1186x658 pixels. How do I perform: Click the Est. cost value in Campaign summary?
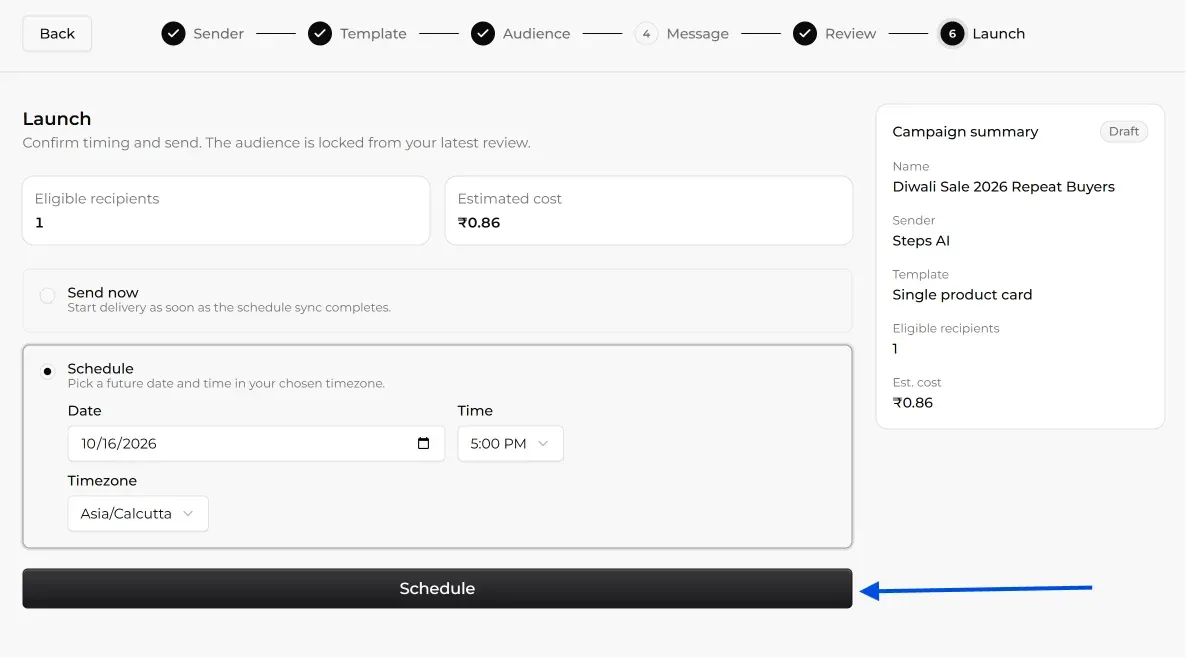pos(912,403)
